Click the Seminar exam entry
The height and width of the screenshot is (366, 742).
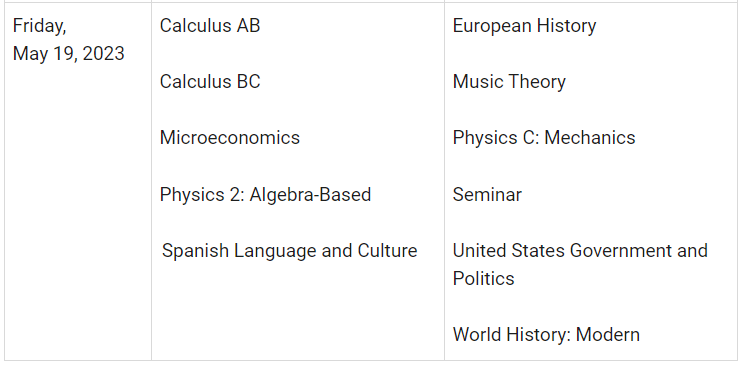(487, 195)
